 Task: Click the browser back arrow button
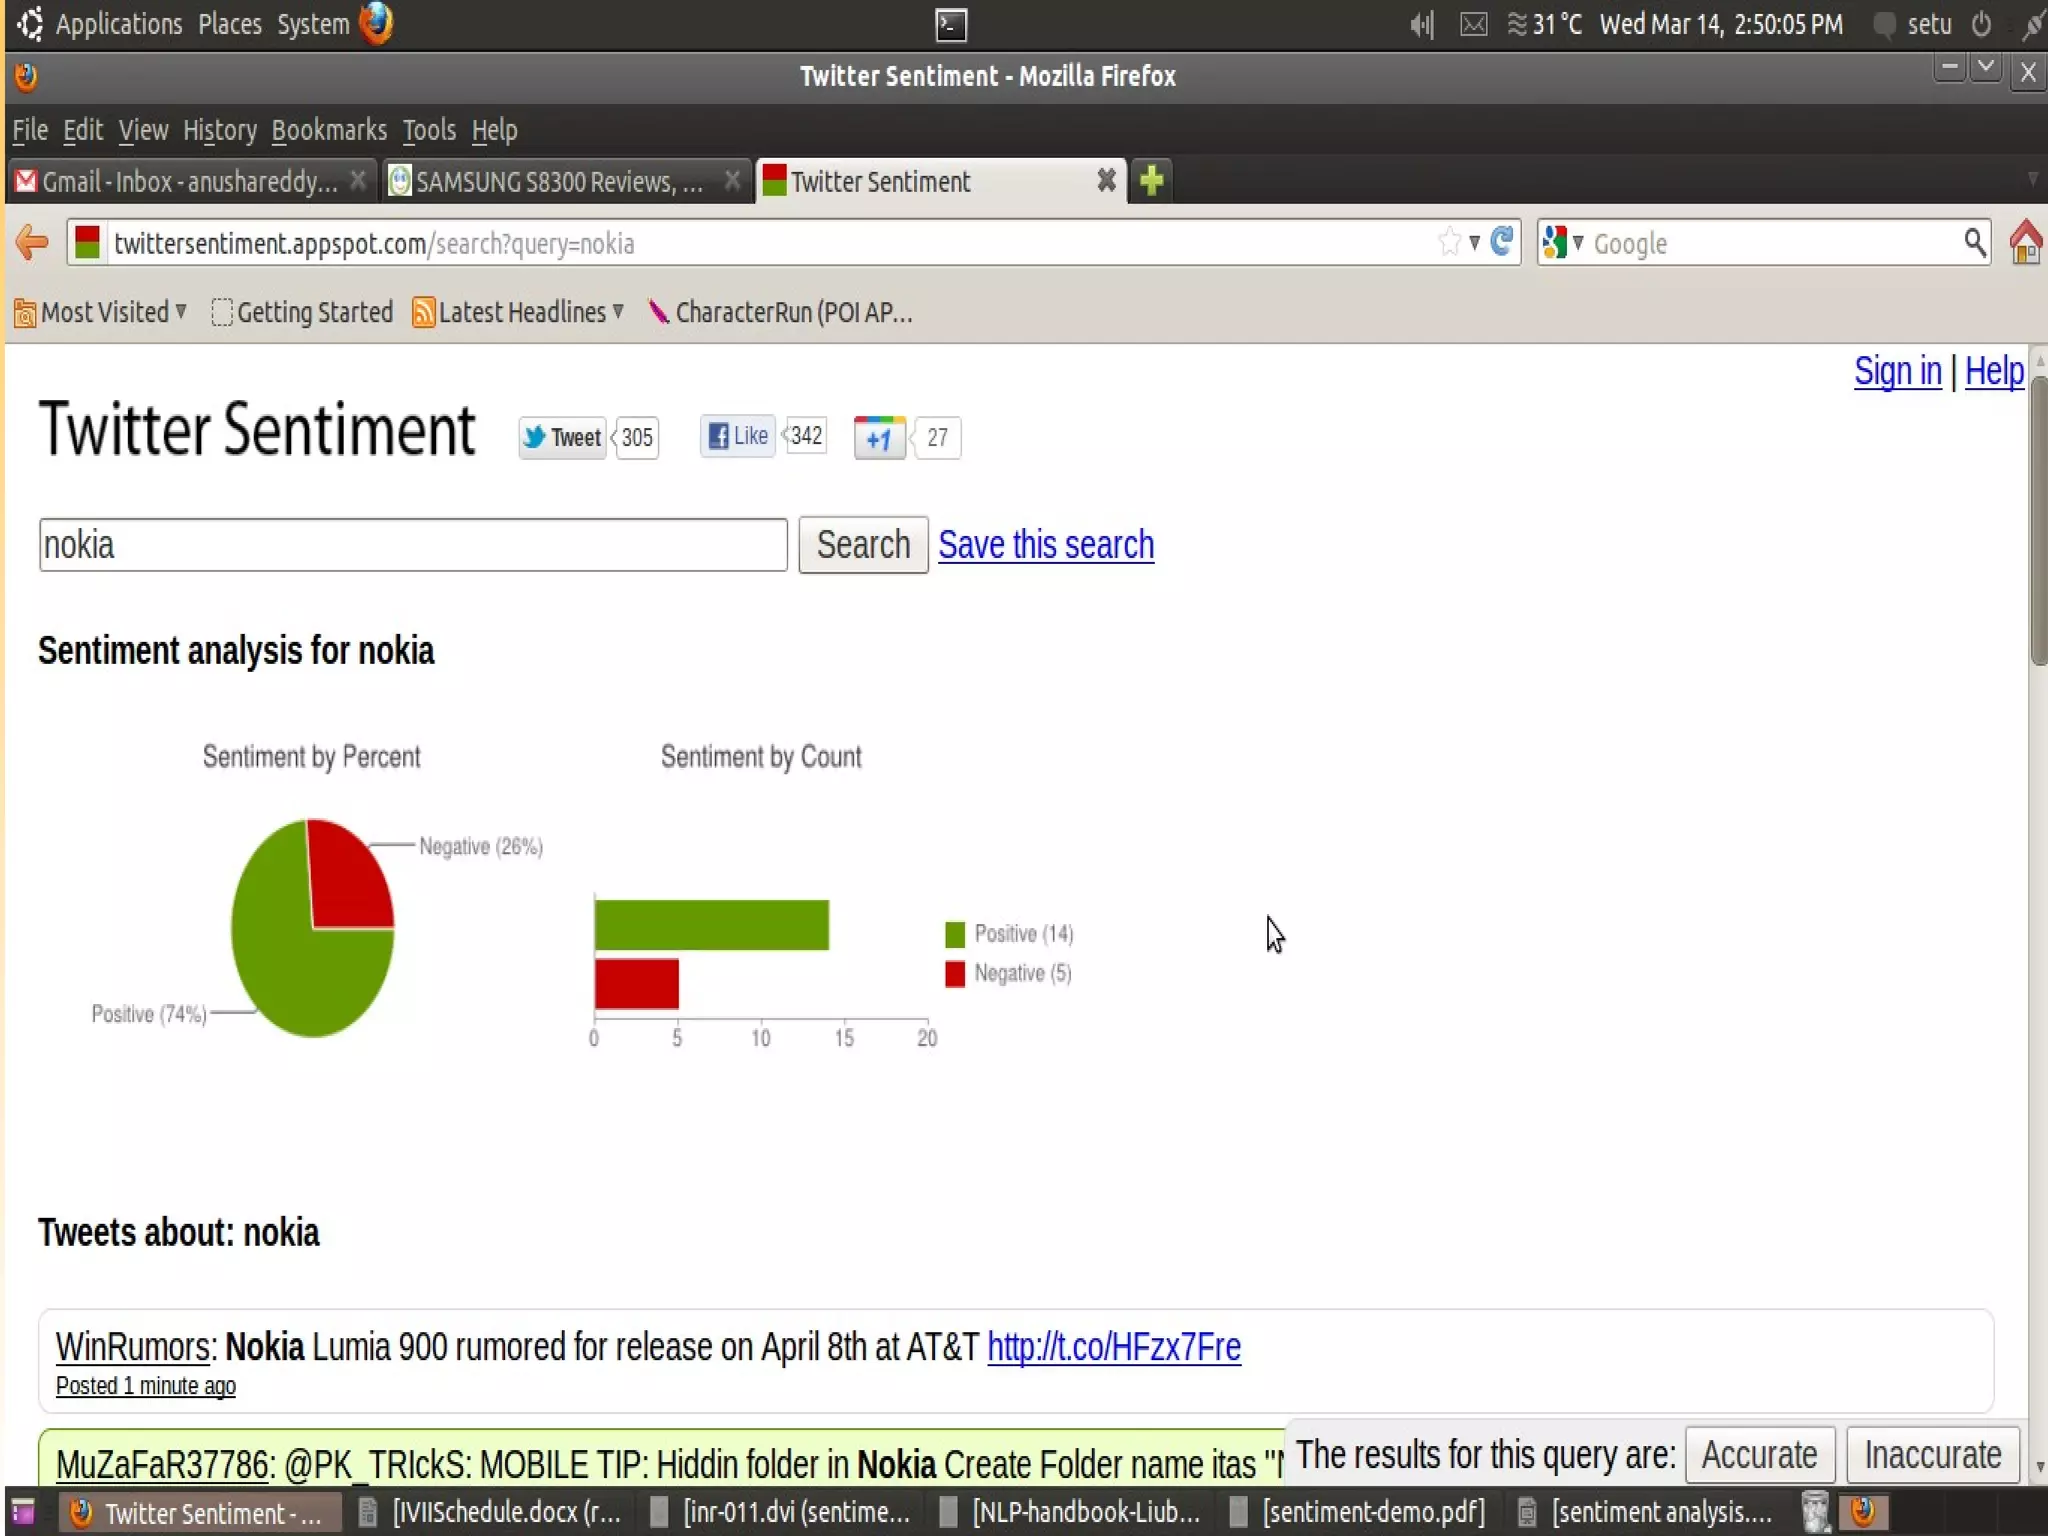[x=33, y=243]
